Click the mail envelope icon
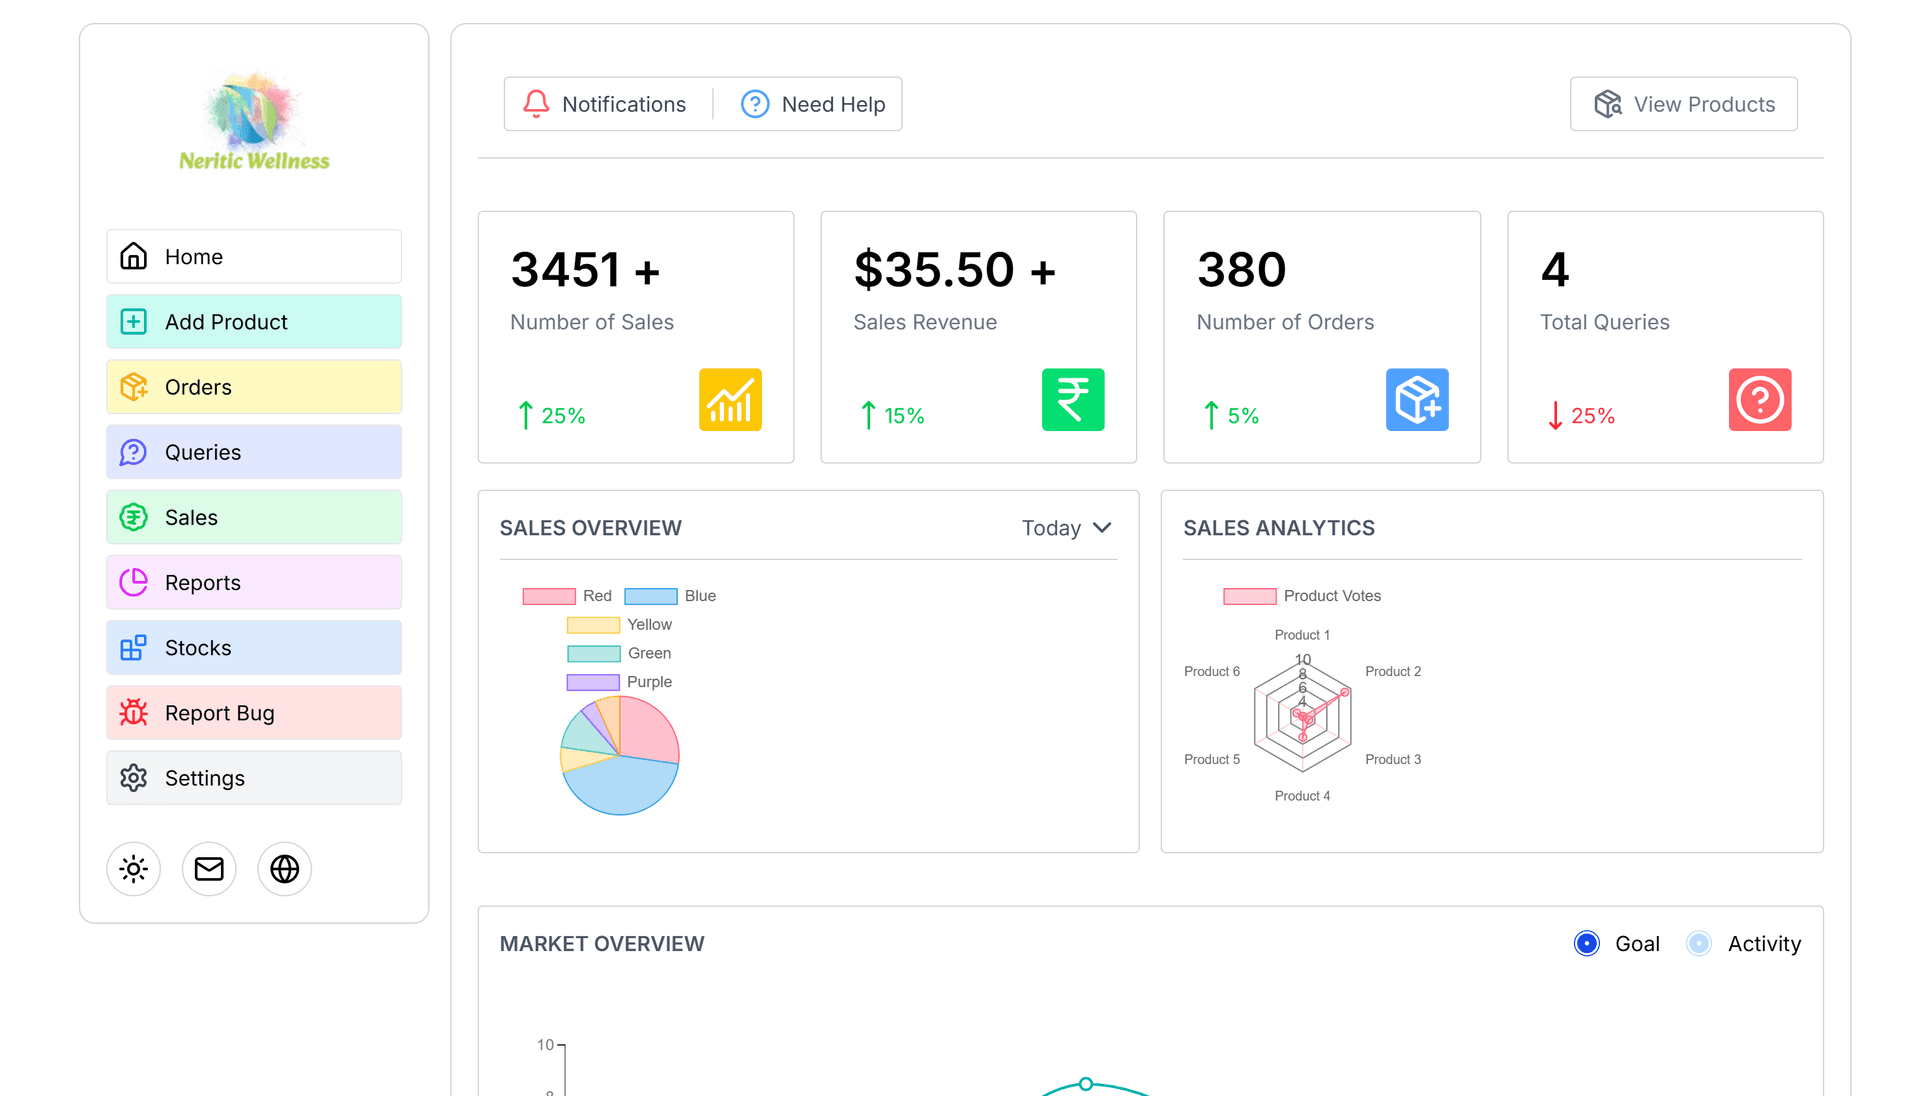The height and width of the screenshot is (1096, 1920). [x=209, y=869]
